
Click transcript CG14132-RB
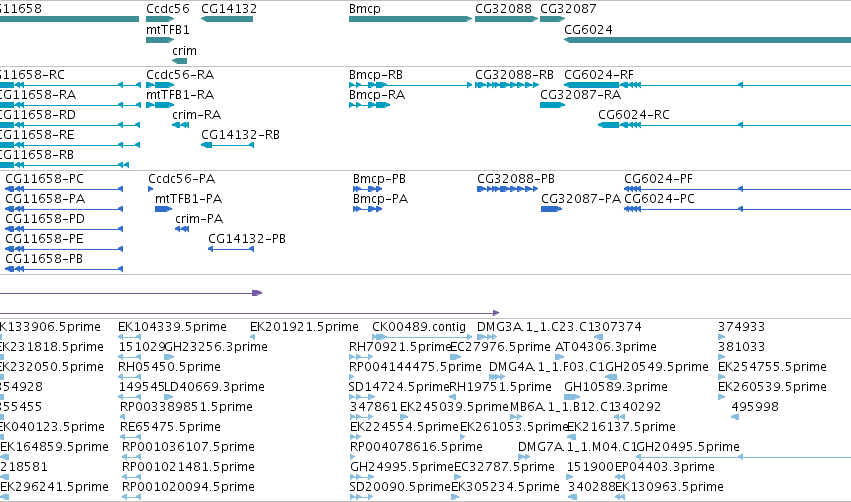click(x=240, y=135)
